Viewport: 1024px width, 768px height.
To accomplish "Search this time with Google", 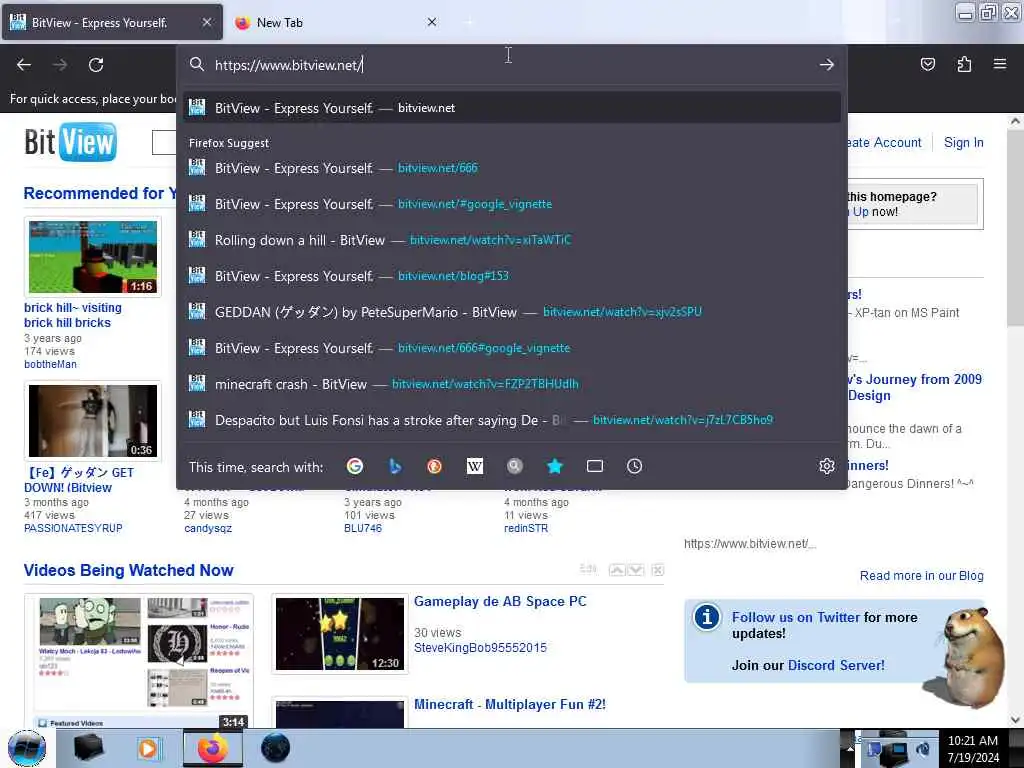I will (x=355, y=466).
